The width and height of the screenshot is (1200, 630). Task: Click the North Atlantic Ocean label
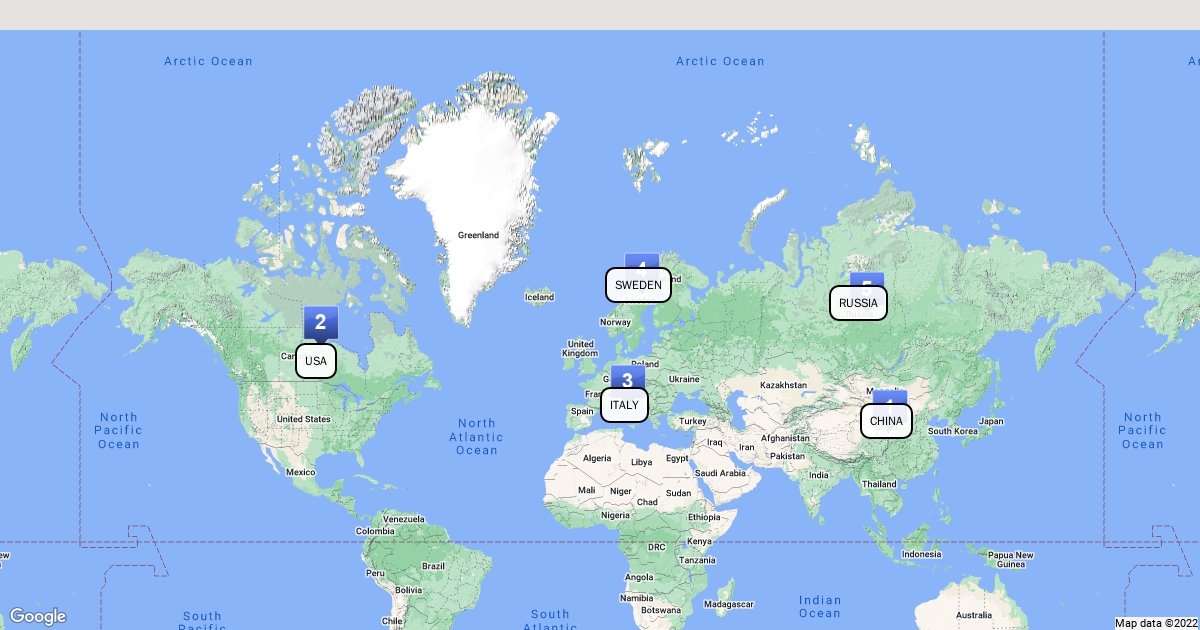pos(476,437)
